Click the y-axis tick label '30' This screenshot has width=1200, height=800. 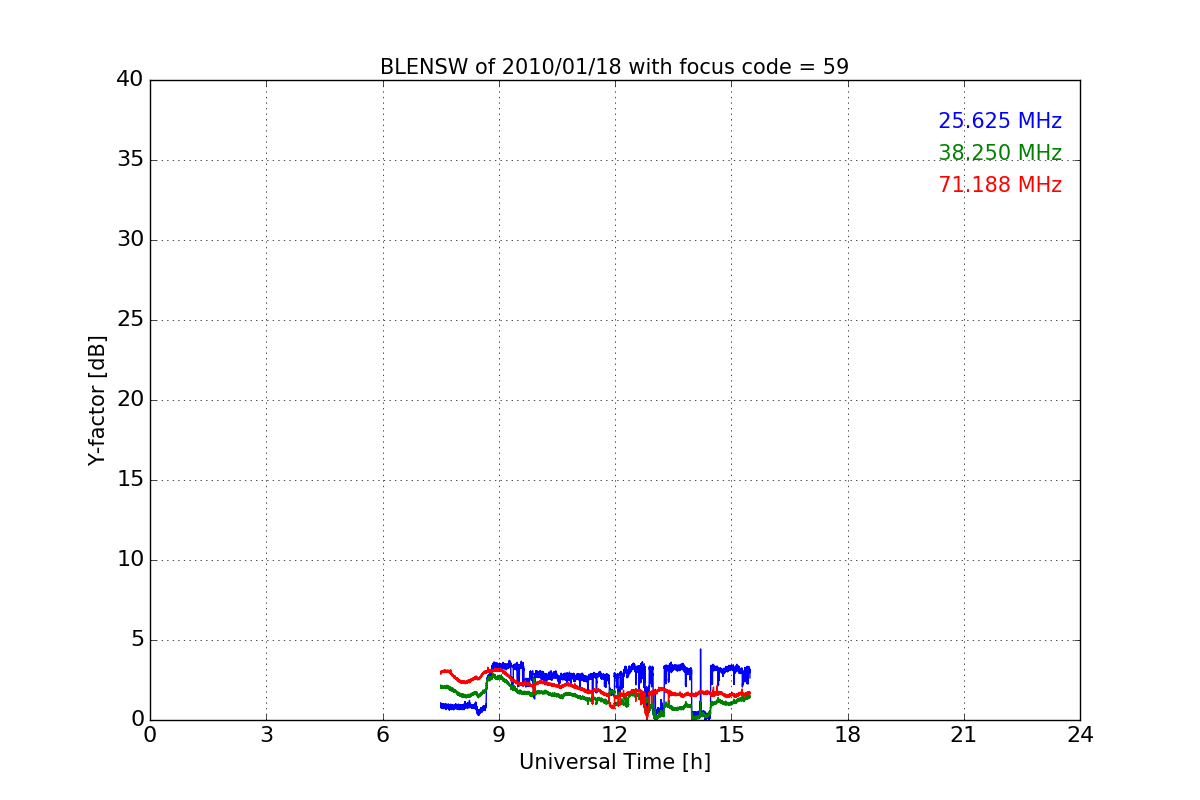[x=130, y=240]
